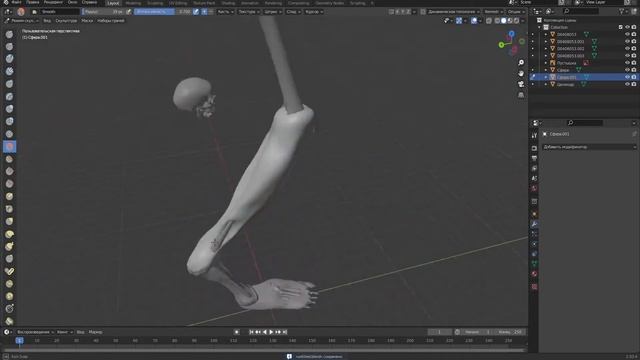
Task: Open the Material properties tab icon
Action: [x=534, y=274]
